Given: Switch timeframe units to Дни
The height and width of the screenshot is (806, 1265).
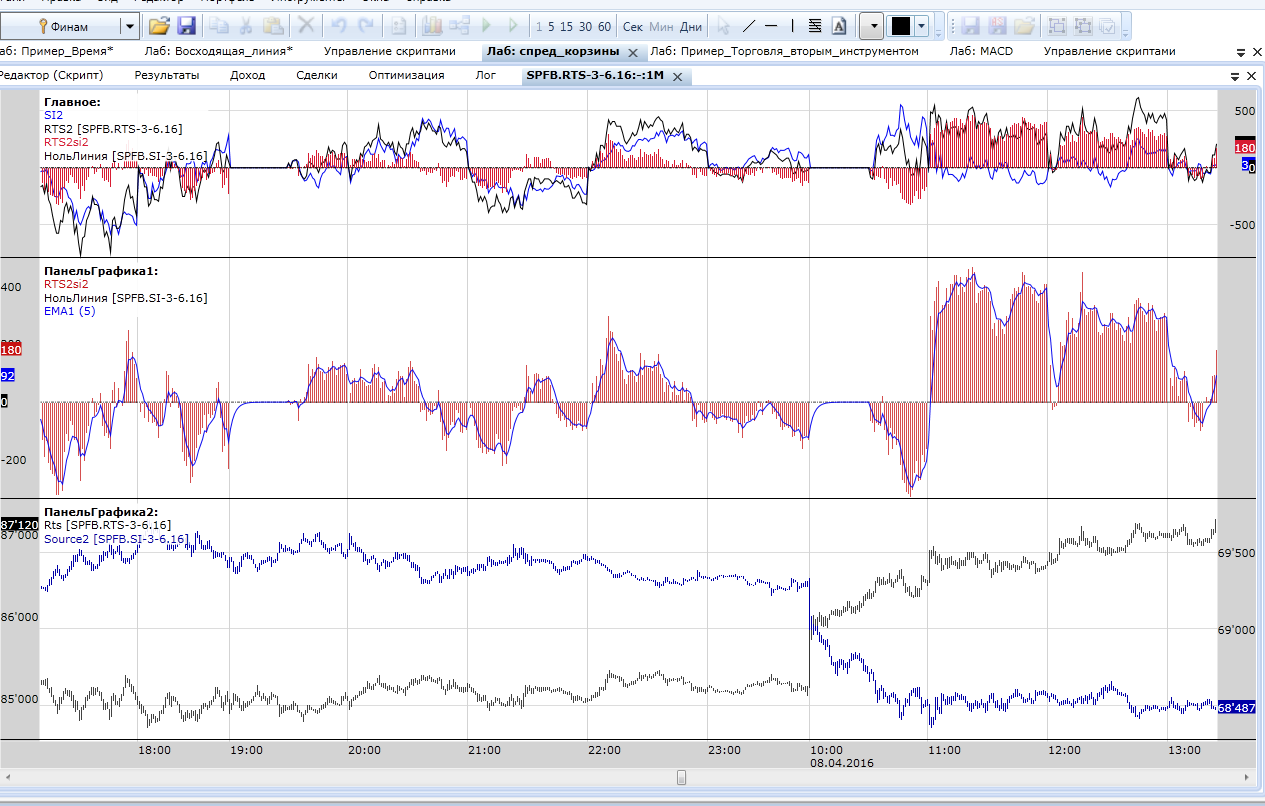Looking at the screenshot, I should 691,27.
